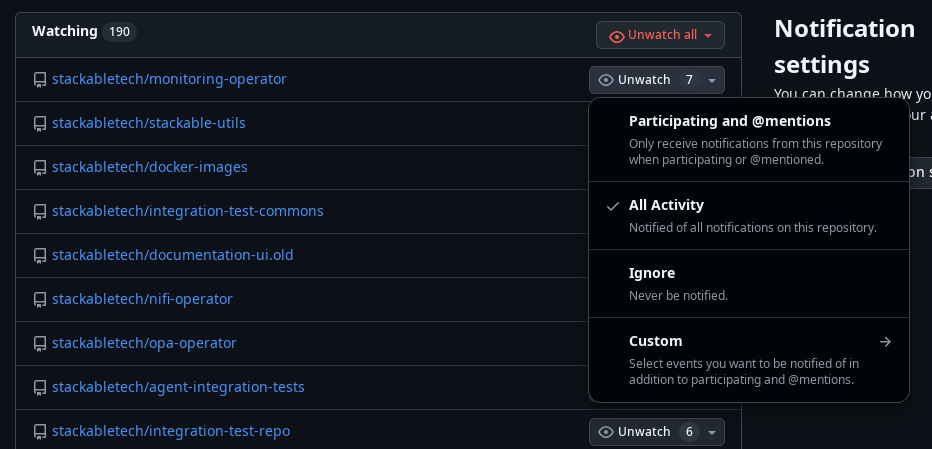Click the watcher count 7 badge
This screenshot has width=932, height=449.
pyautogui.click(x=689, y=80)
